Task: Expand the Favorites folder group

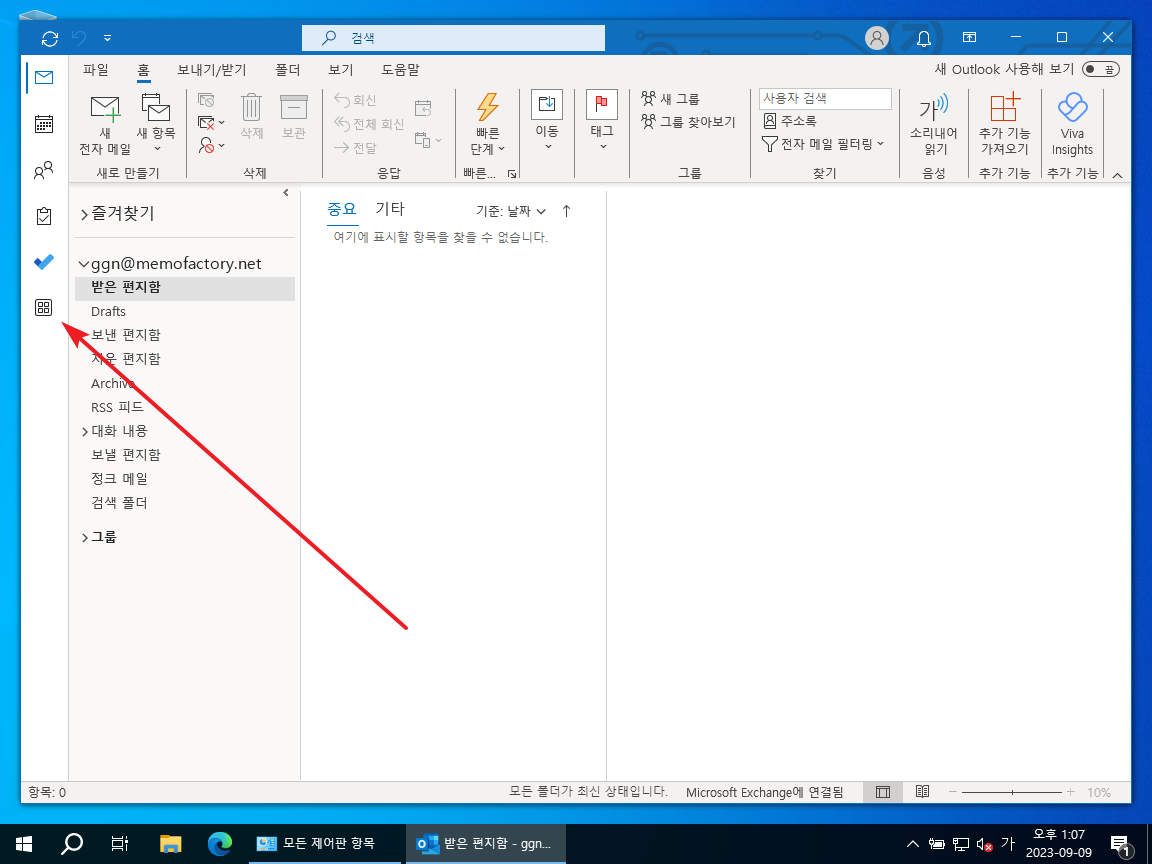Action: (85, 214)
